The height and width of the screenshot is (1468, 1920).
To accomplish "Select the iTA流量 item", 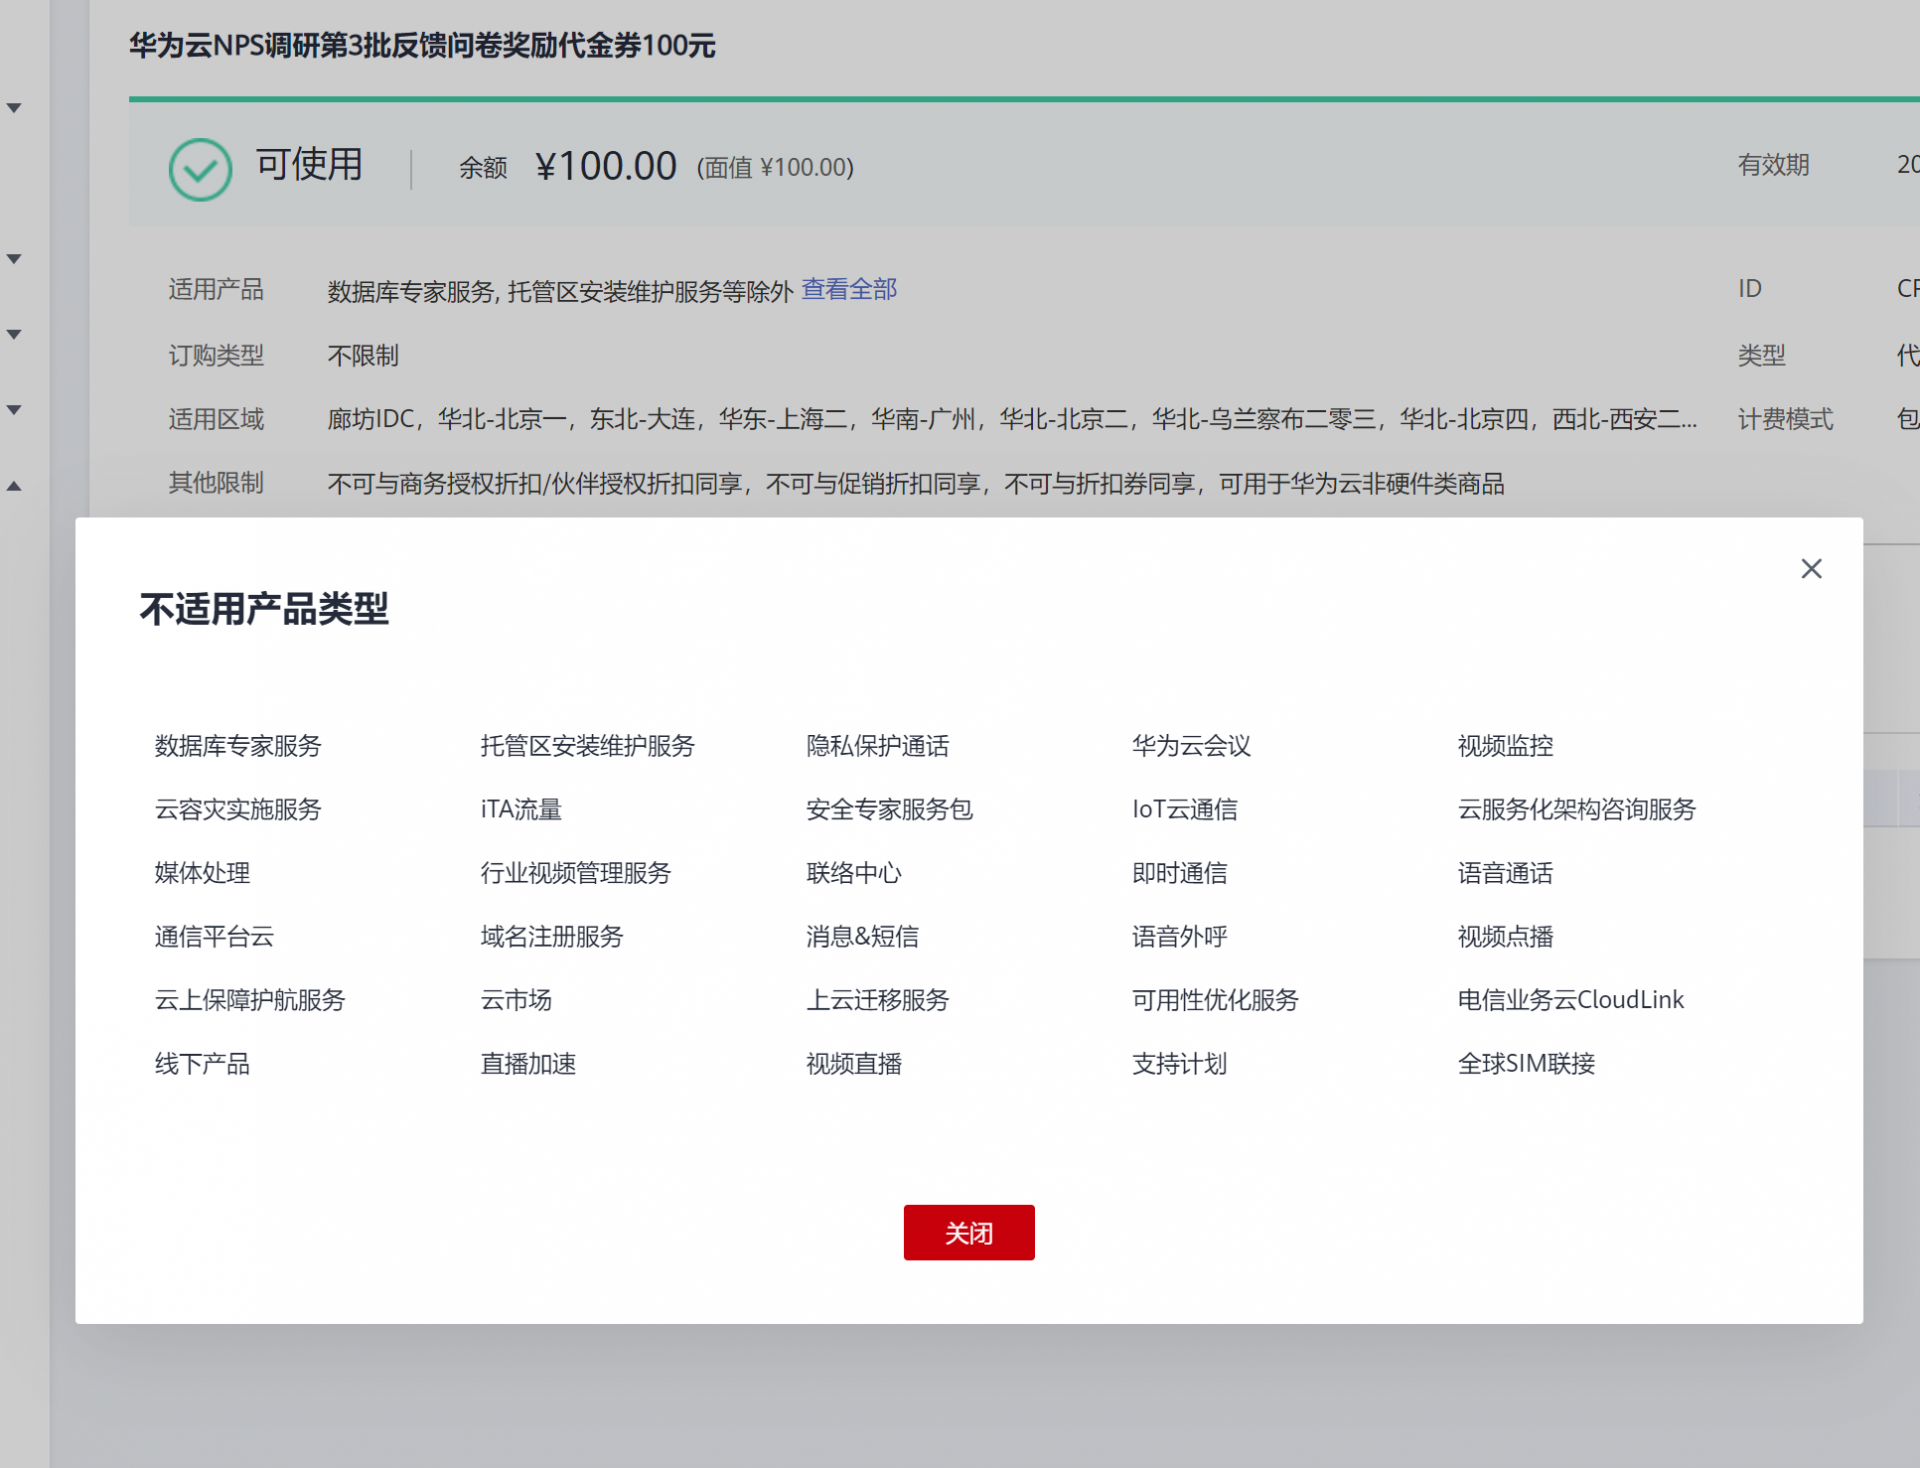I will click(521, 809).
